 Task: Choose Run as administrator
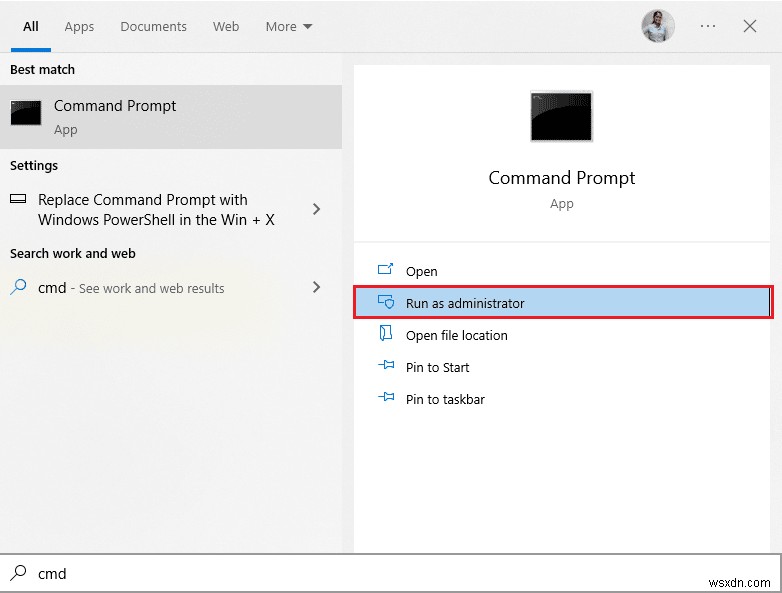[x=465, y=303]
